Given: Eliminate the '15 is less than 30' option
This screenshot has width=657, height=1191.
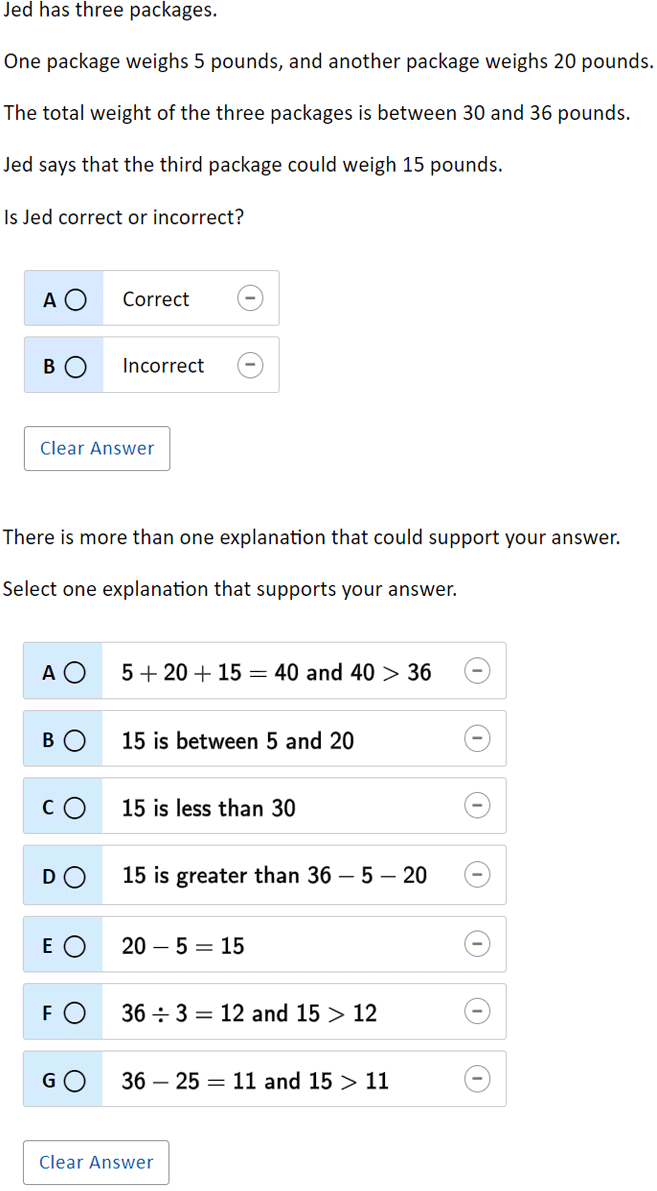Looking at the screenshot, I should (477, 806).
